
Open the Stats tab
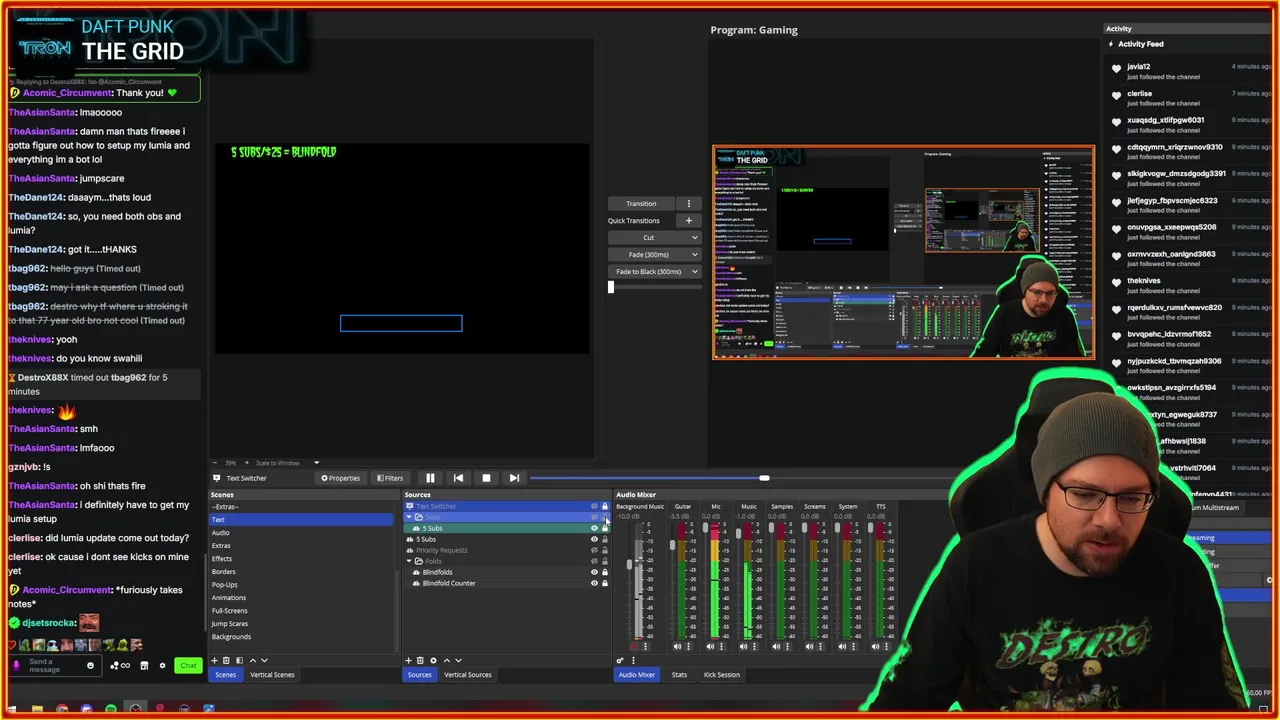click(679, 675)
